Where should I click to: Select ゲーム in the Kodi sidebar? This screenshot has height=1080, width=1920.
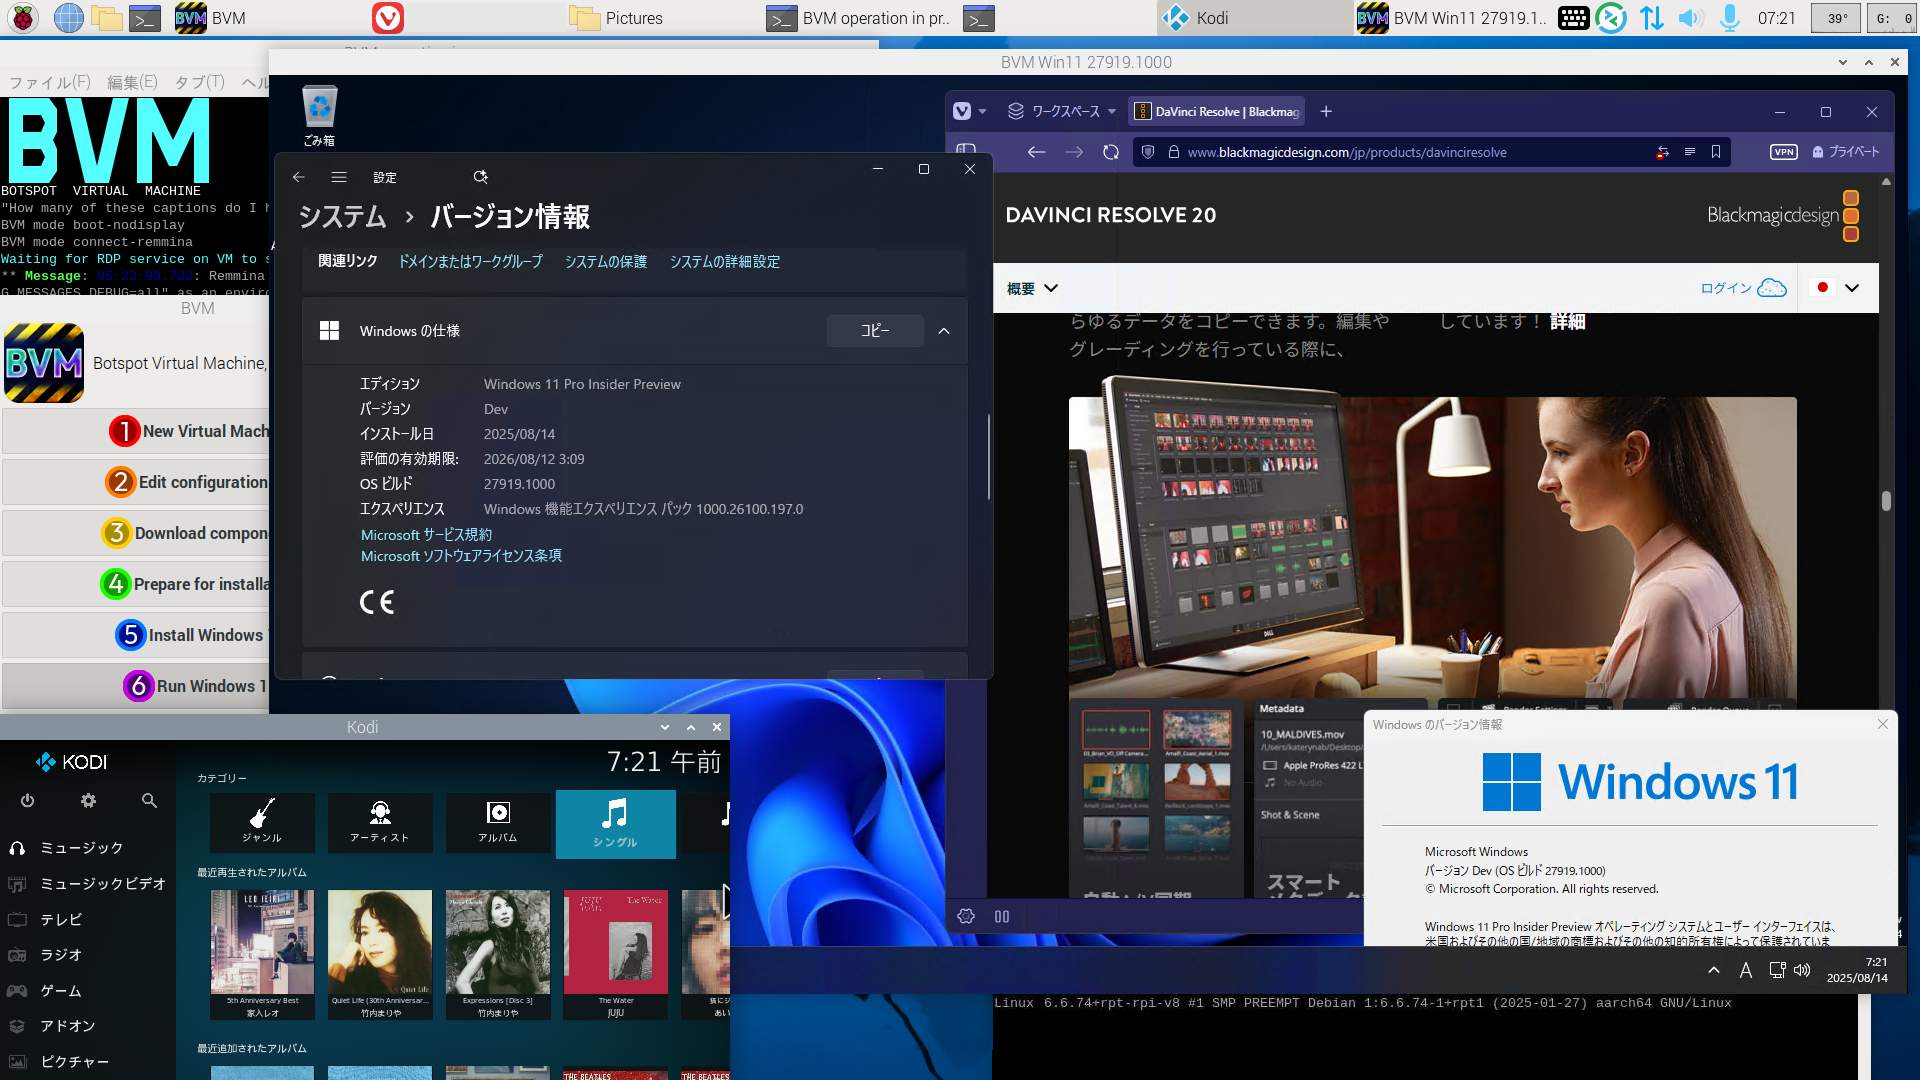click(62, 991)
